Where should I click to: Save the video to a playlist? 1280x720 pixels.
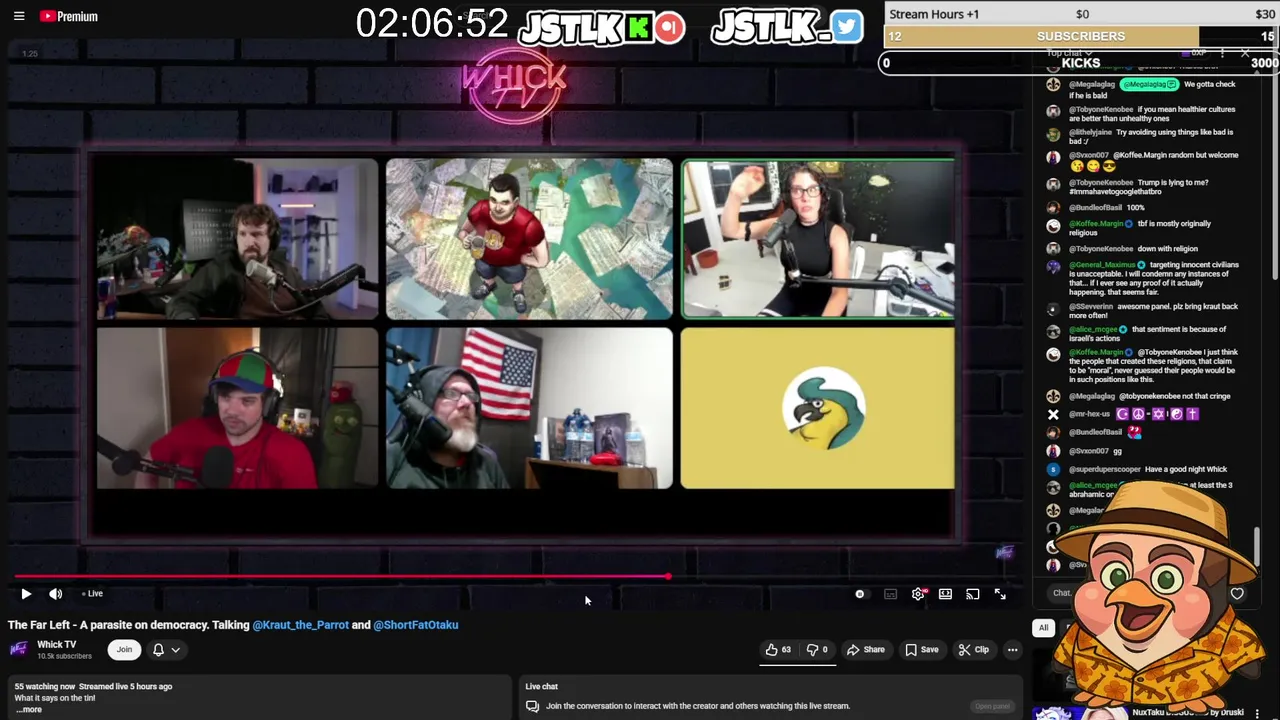[922, 650]
